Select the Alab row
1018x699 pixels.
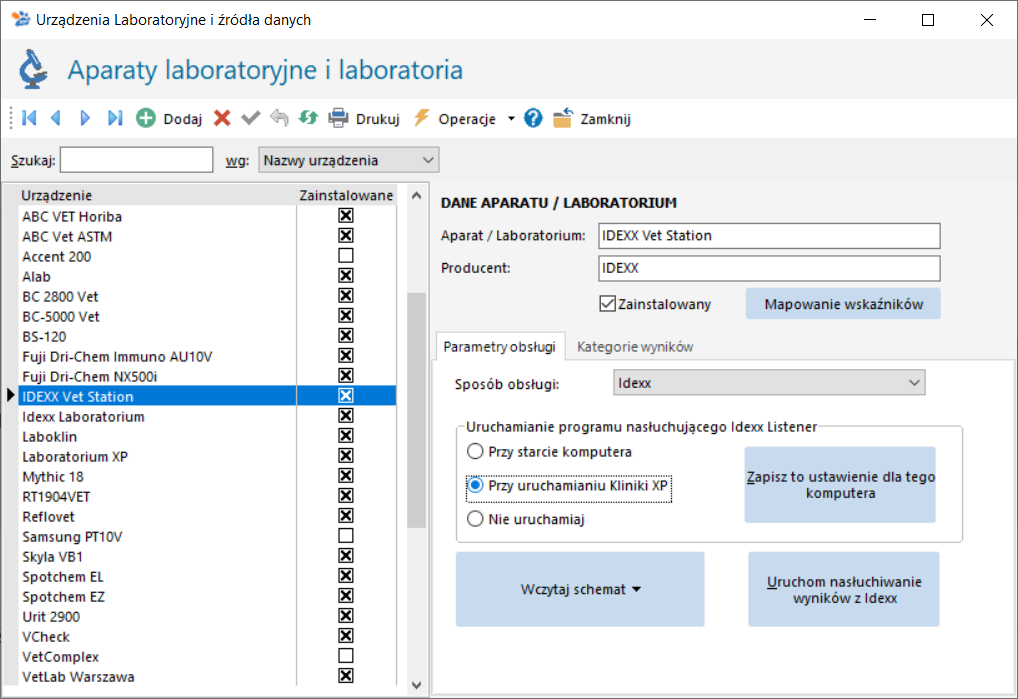click(x=207, y=276)
